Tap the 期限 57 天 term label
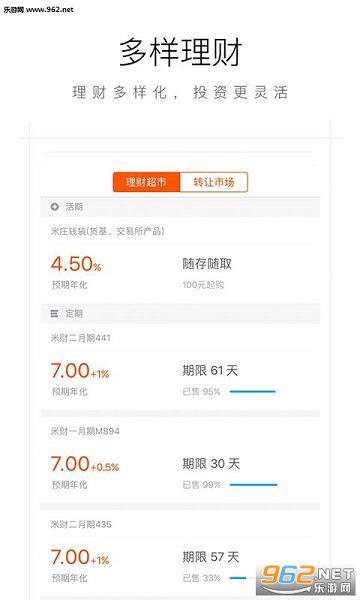360x600 pixels. click(x=210, y=557)
